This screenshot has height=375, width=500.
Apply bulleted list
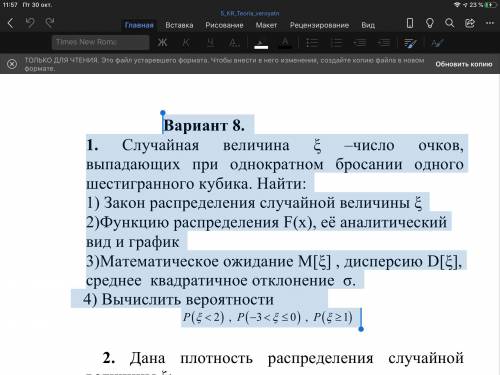(x=312, y=42)
